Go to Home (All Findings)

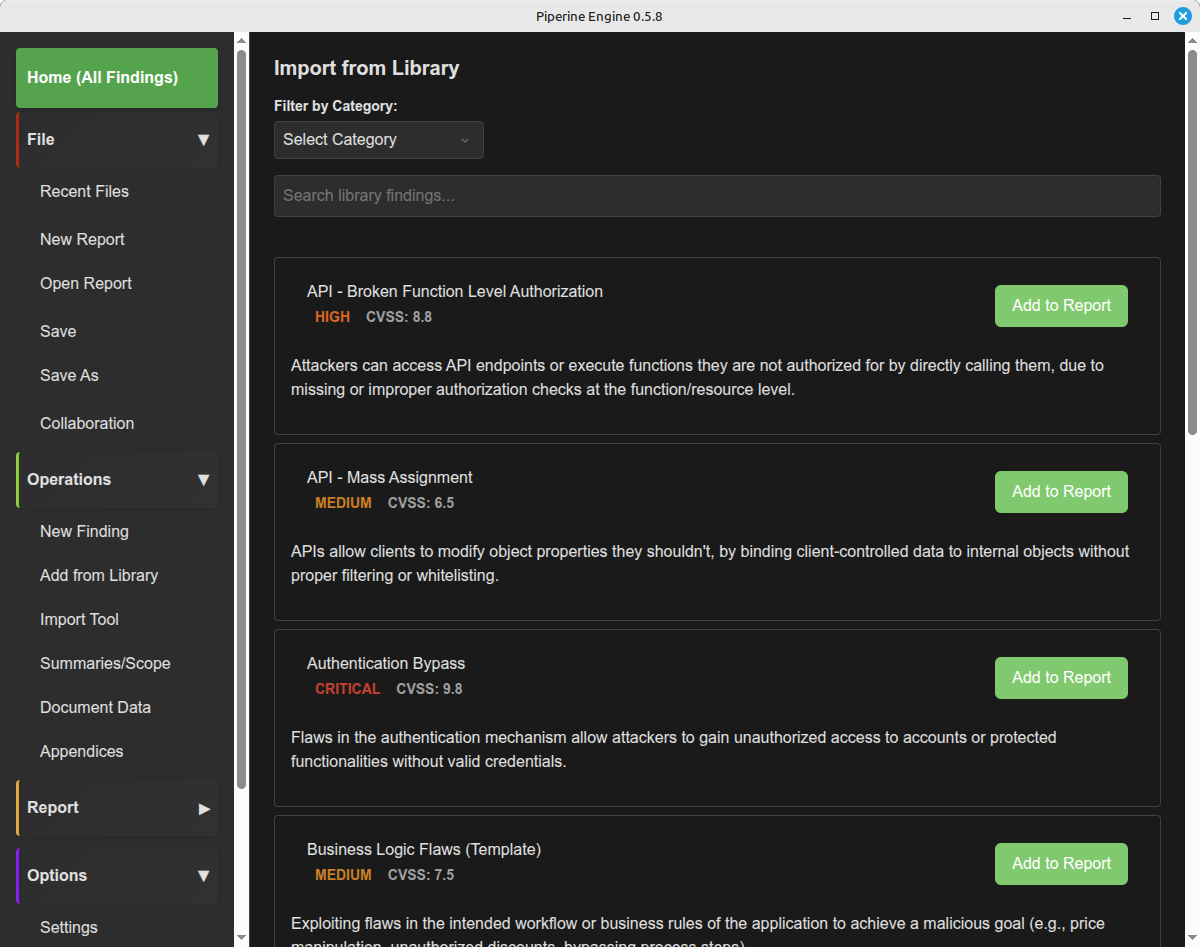point(116,78)
